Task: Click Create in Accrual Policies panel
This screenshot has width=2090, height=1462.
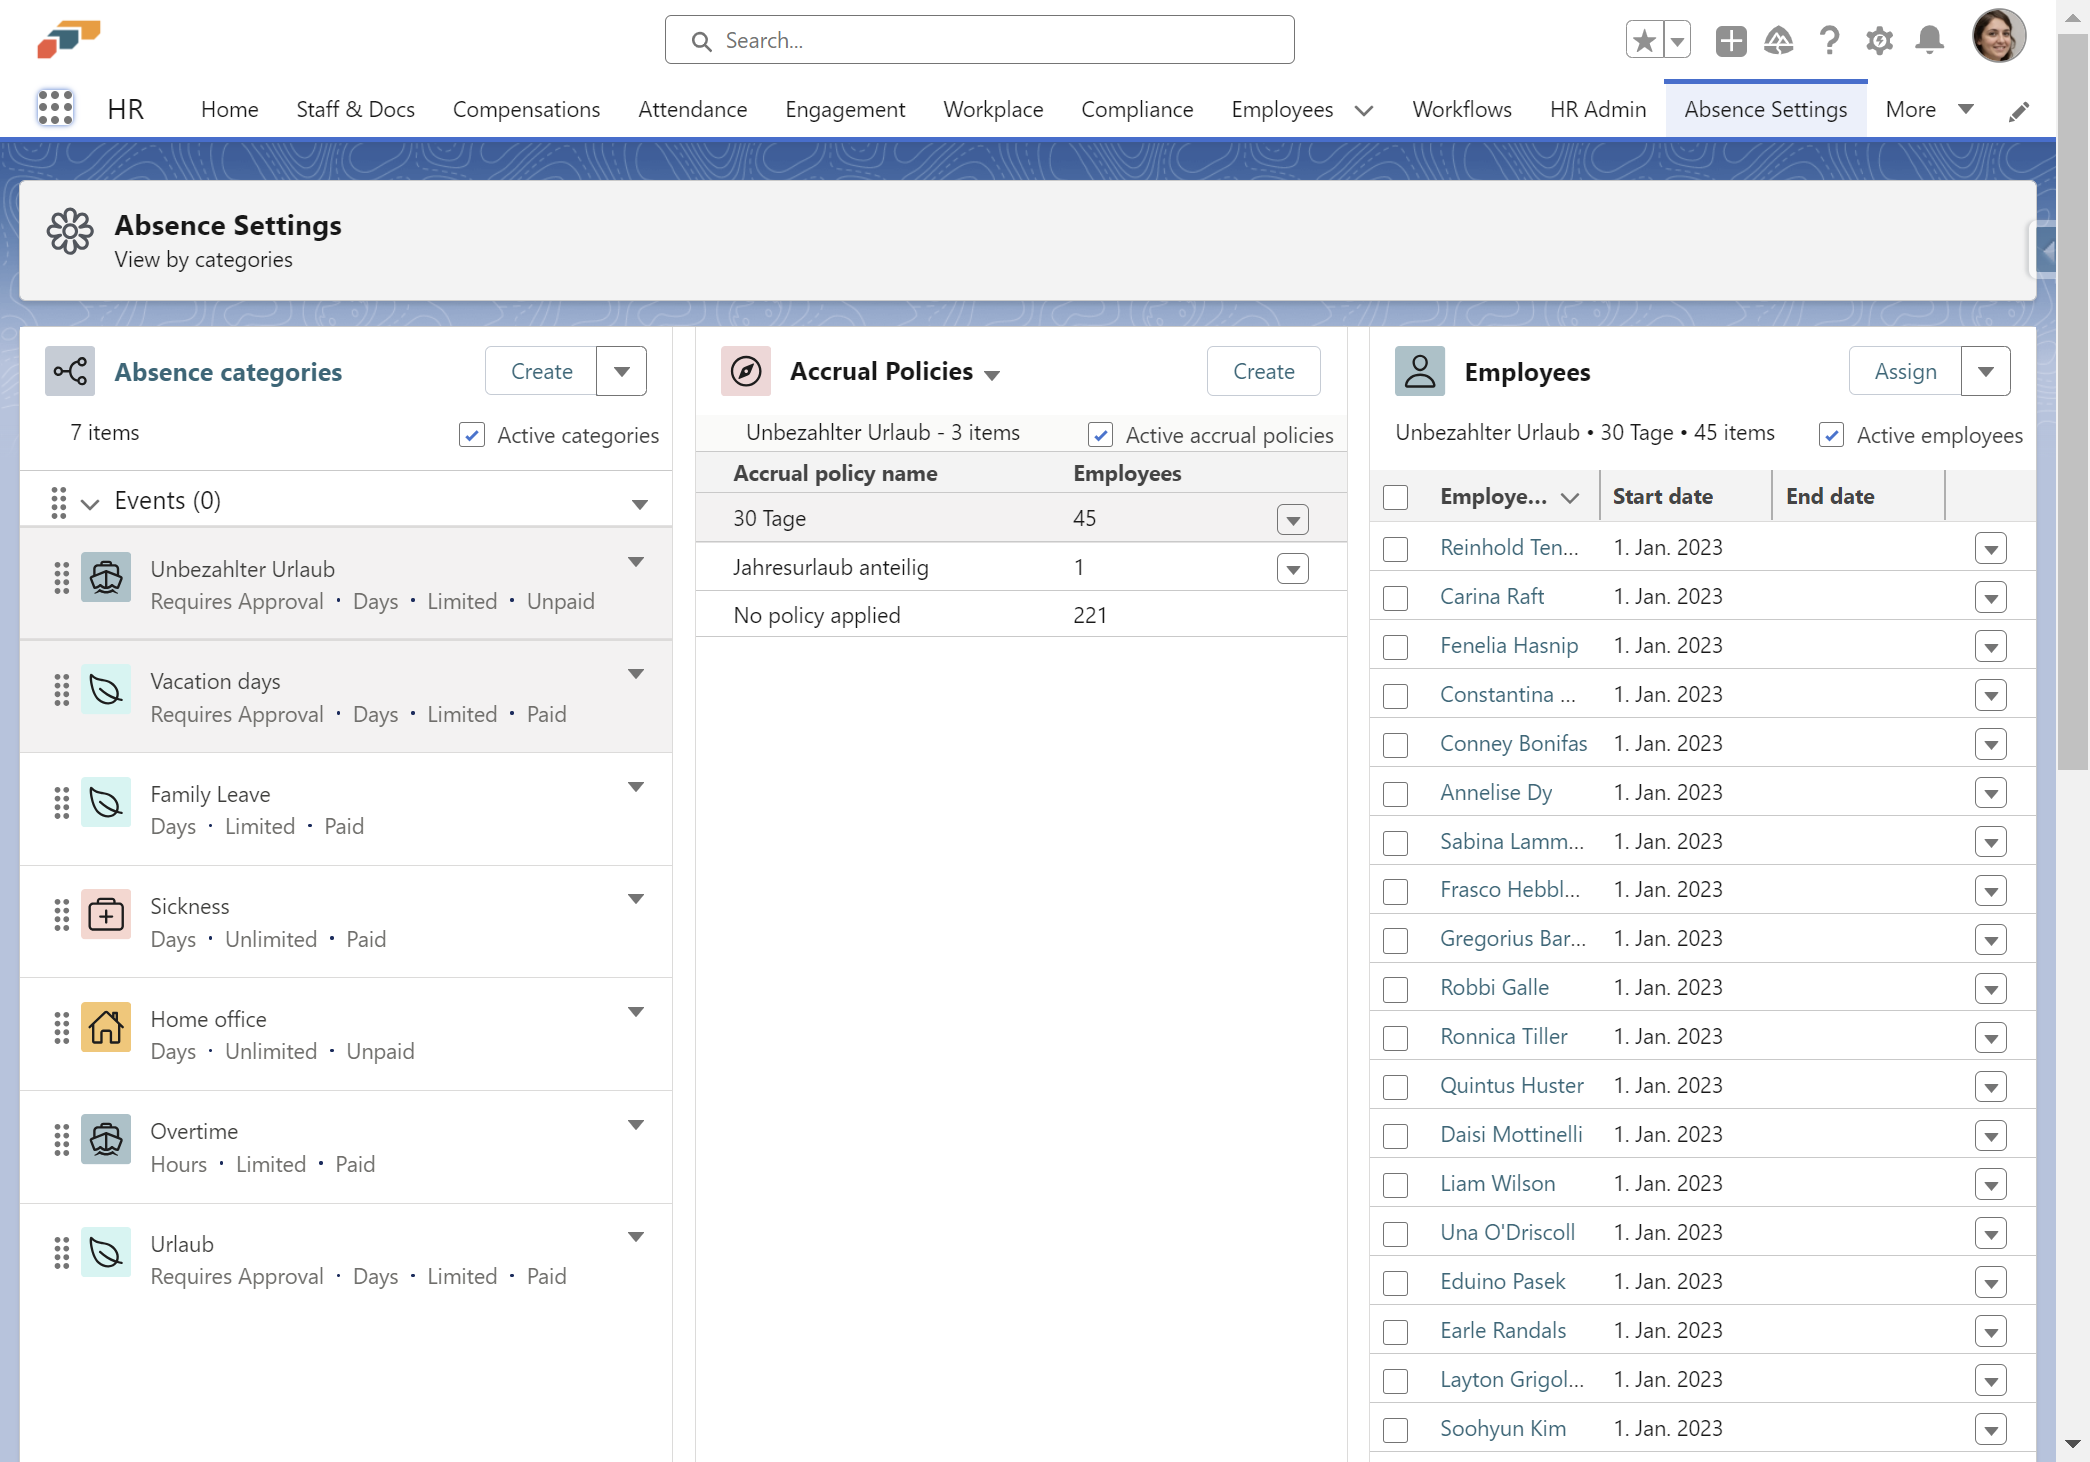Action: [1263, 372]
